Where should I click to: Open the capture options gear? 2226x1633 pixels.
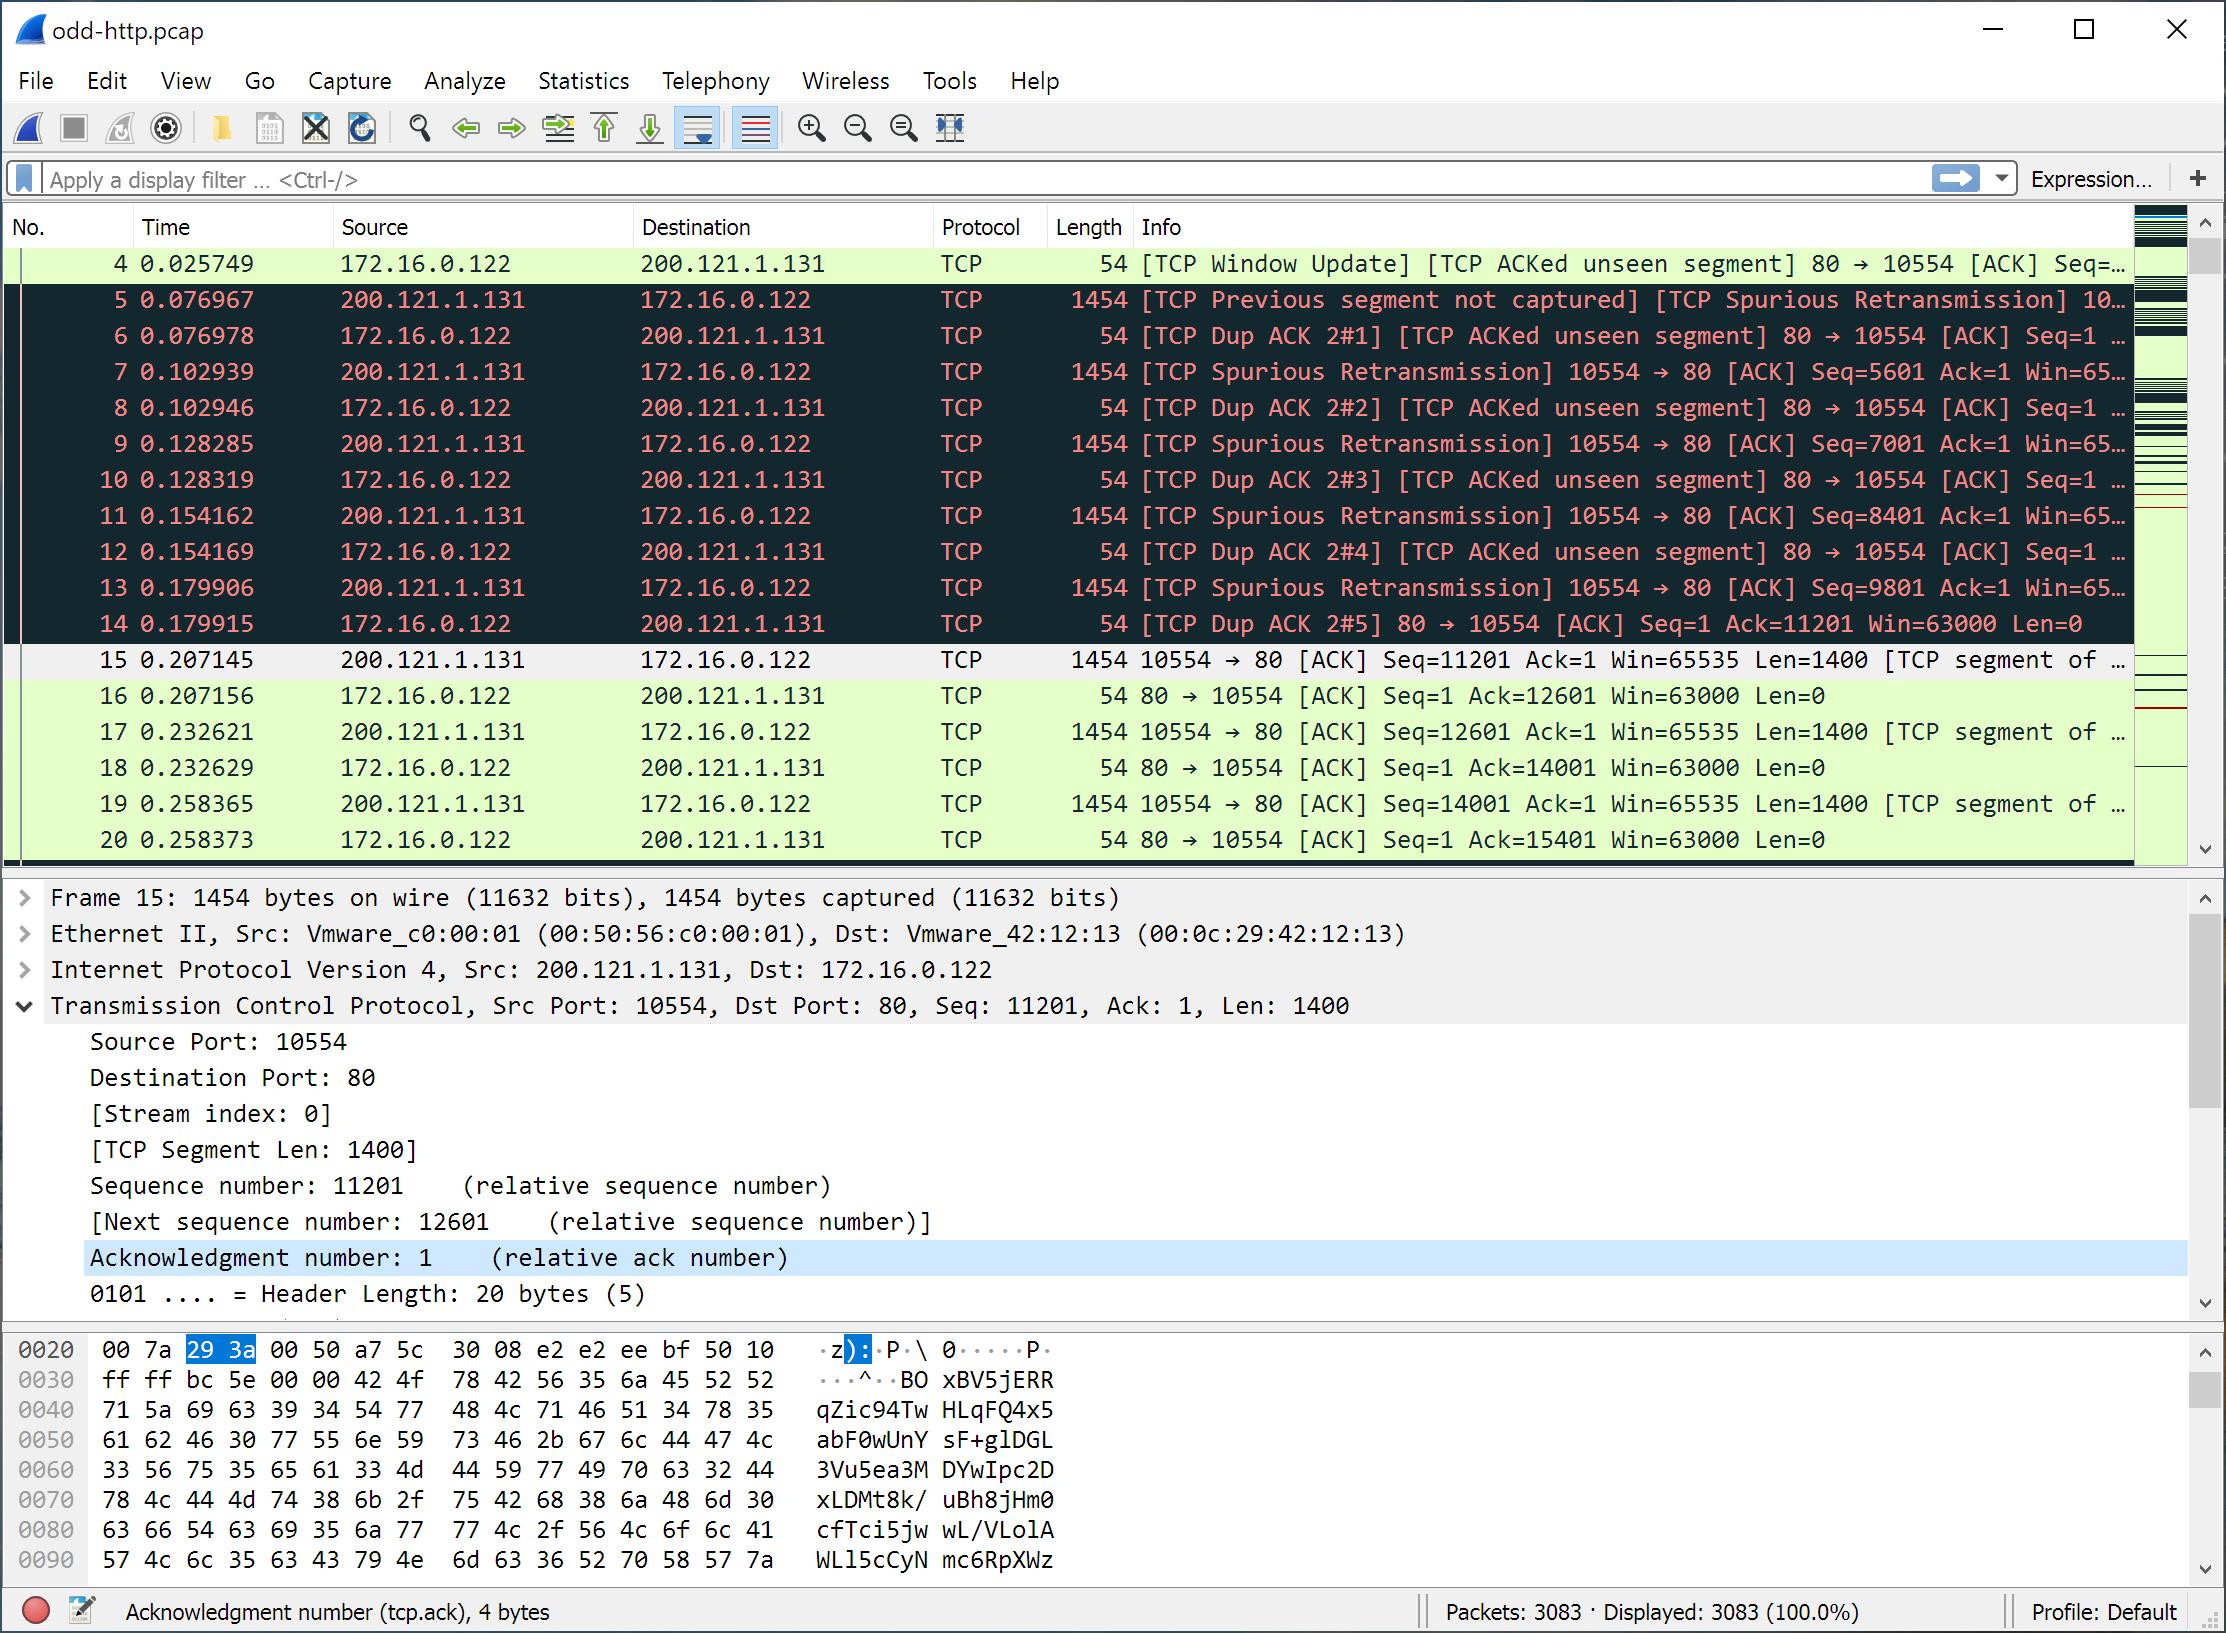point(166,128)
